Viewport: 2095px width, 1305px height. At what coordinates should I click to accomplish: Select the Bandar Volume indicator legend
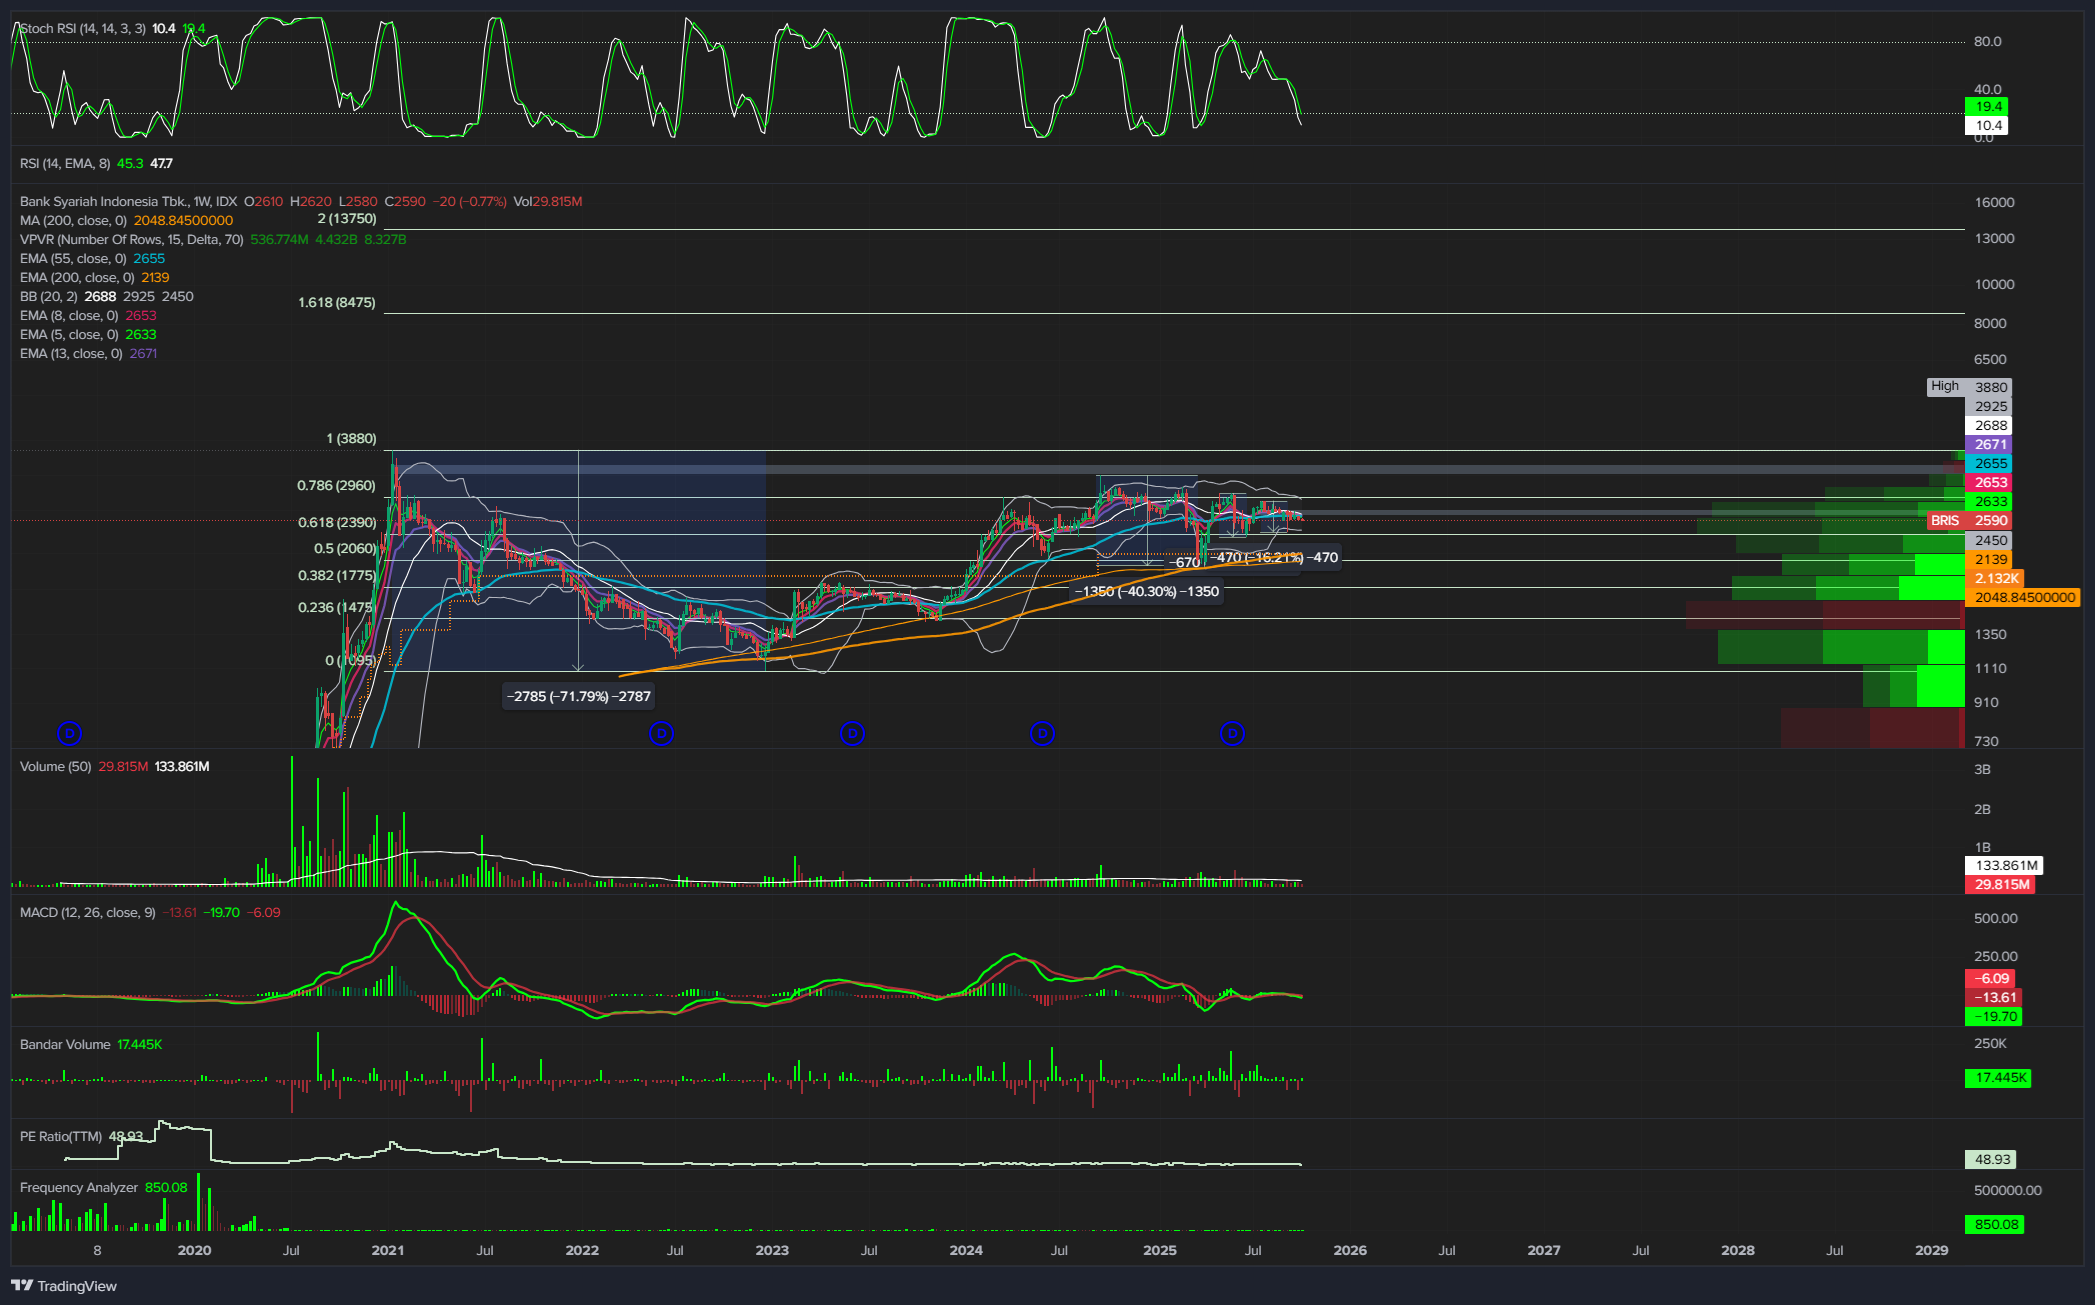coord(65,1045)
